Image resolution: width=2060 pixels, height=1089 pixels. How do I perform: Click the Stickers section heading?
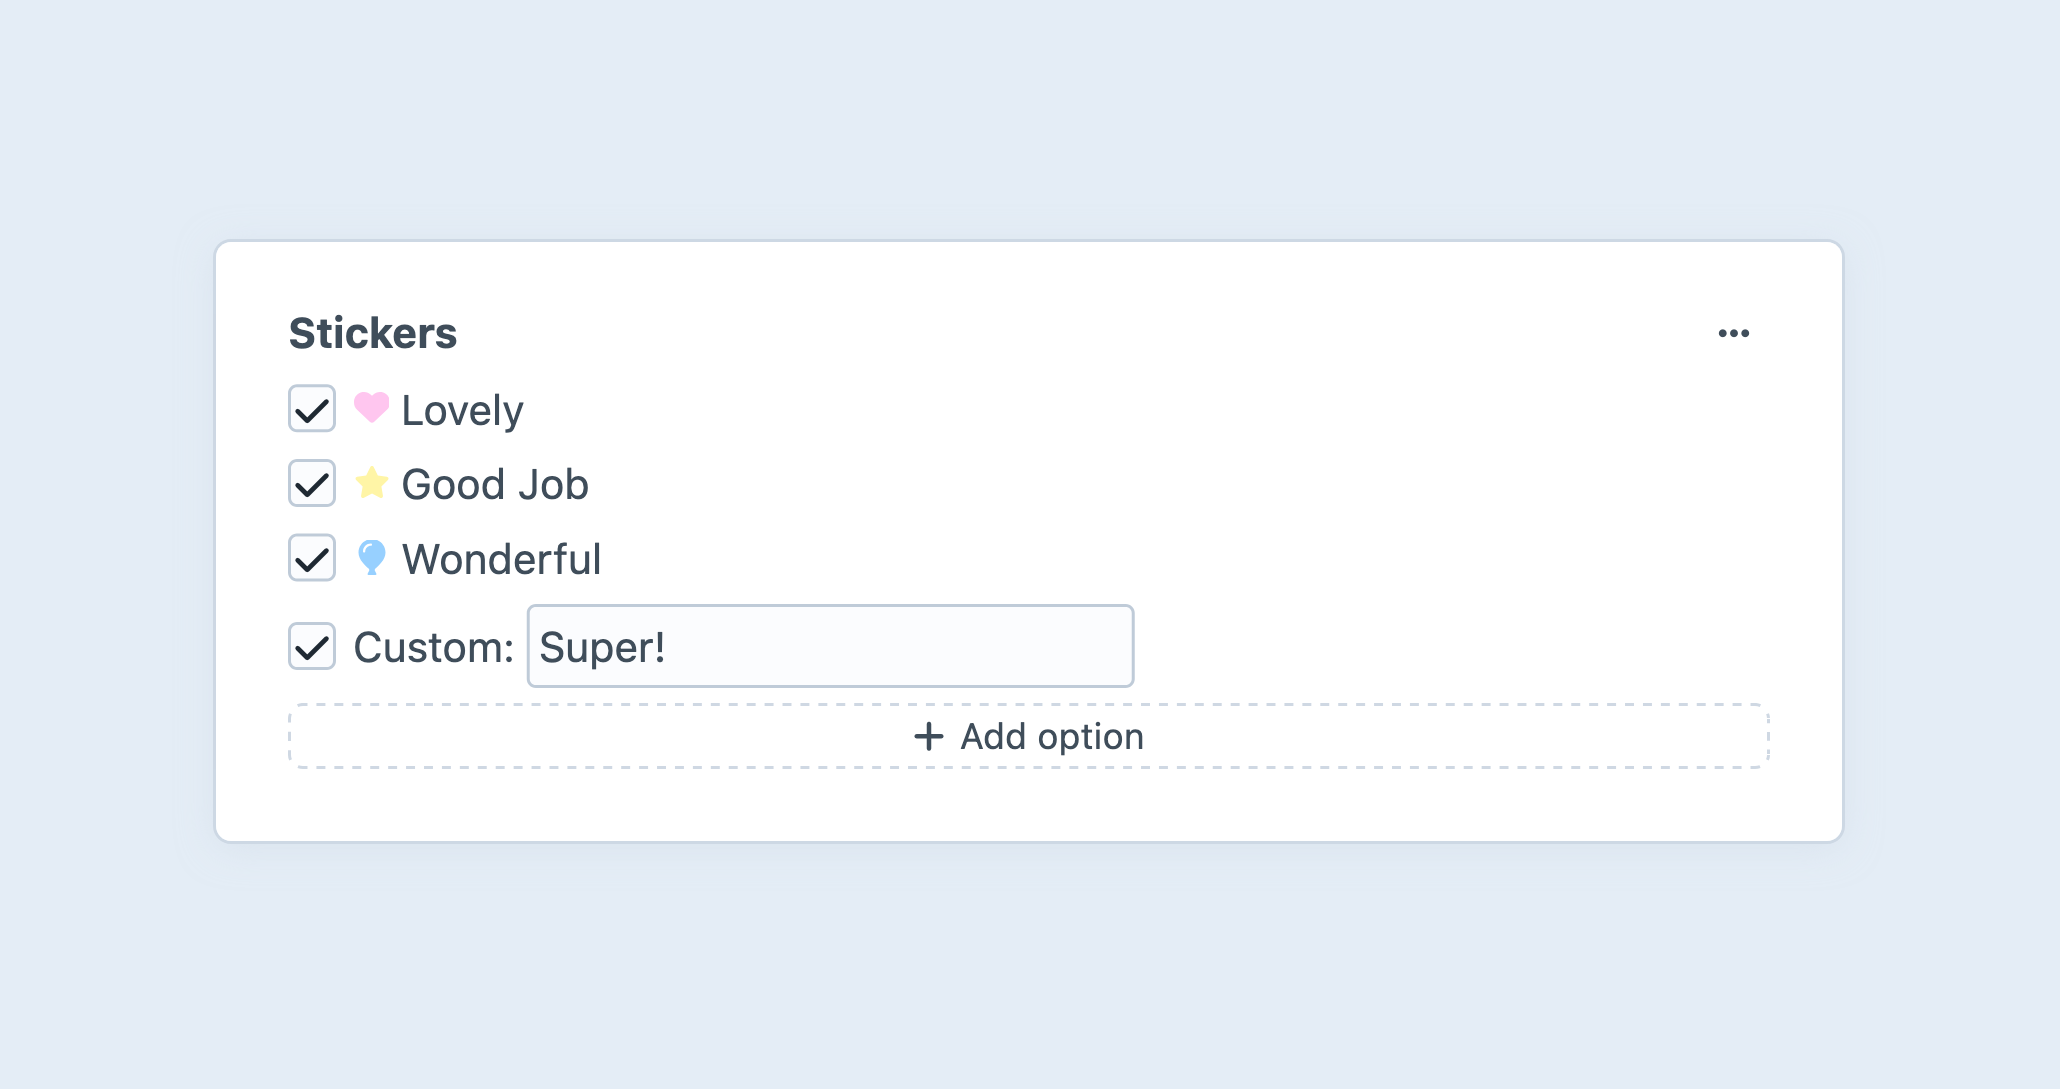373,333
